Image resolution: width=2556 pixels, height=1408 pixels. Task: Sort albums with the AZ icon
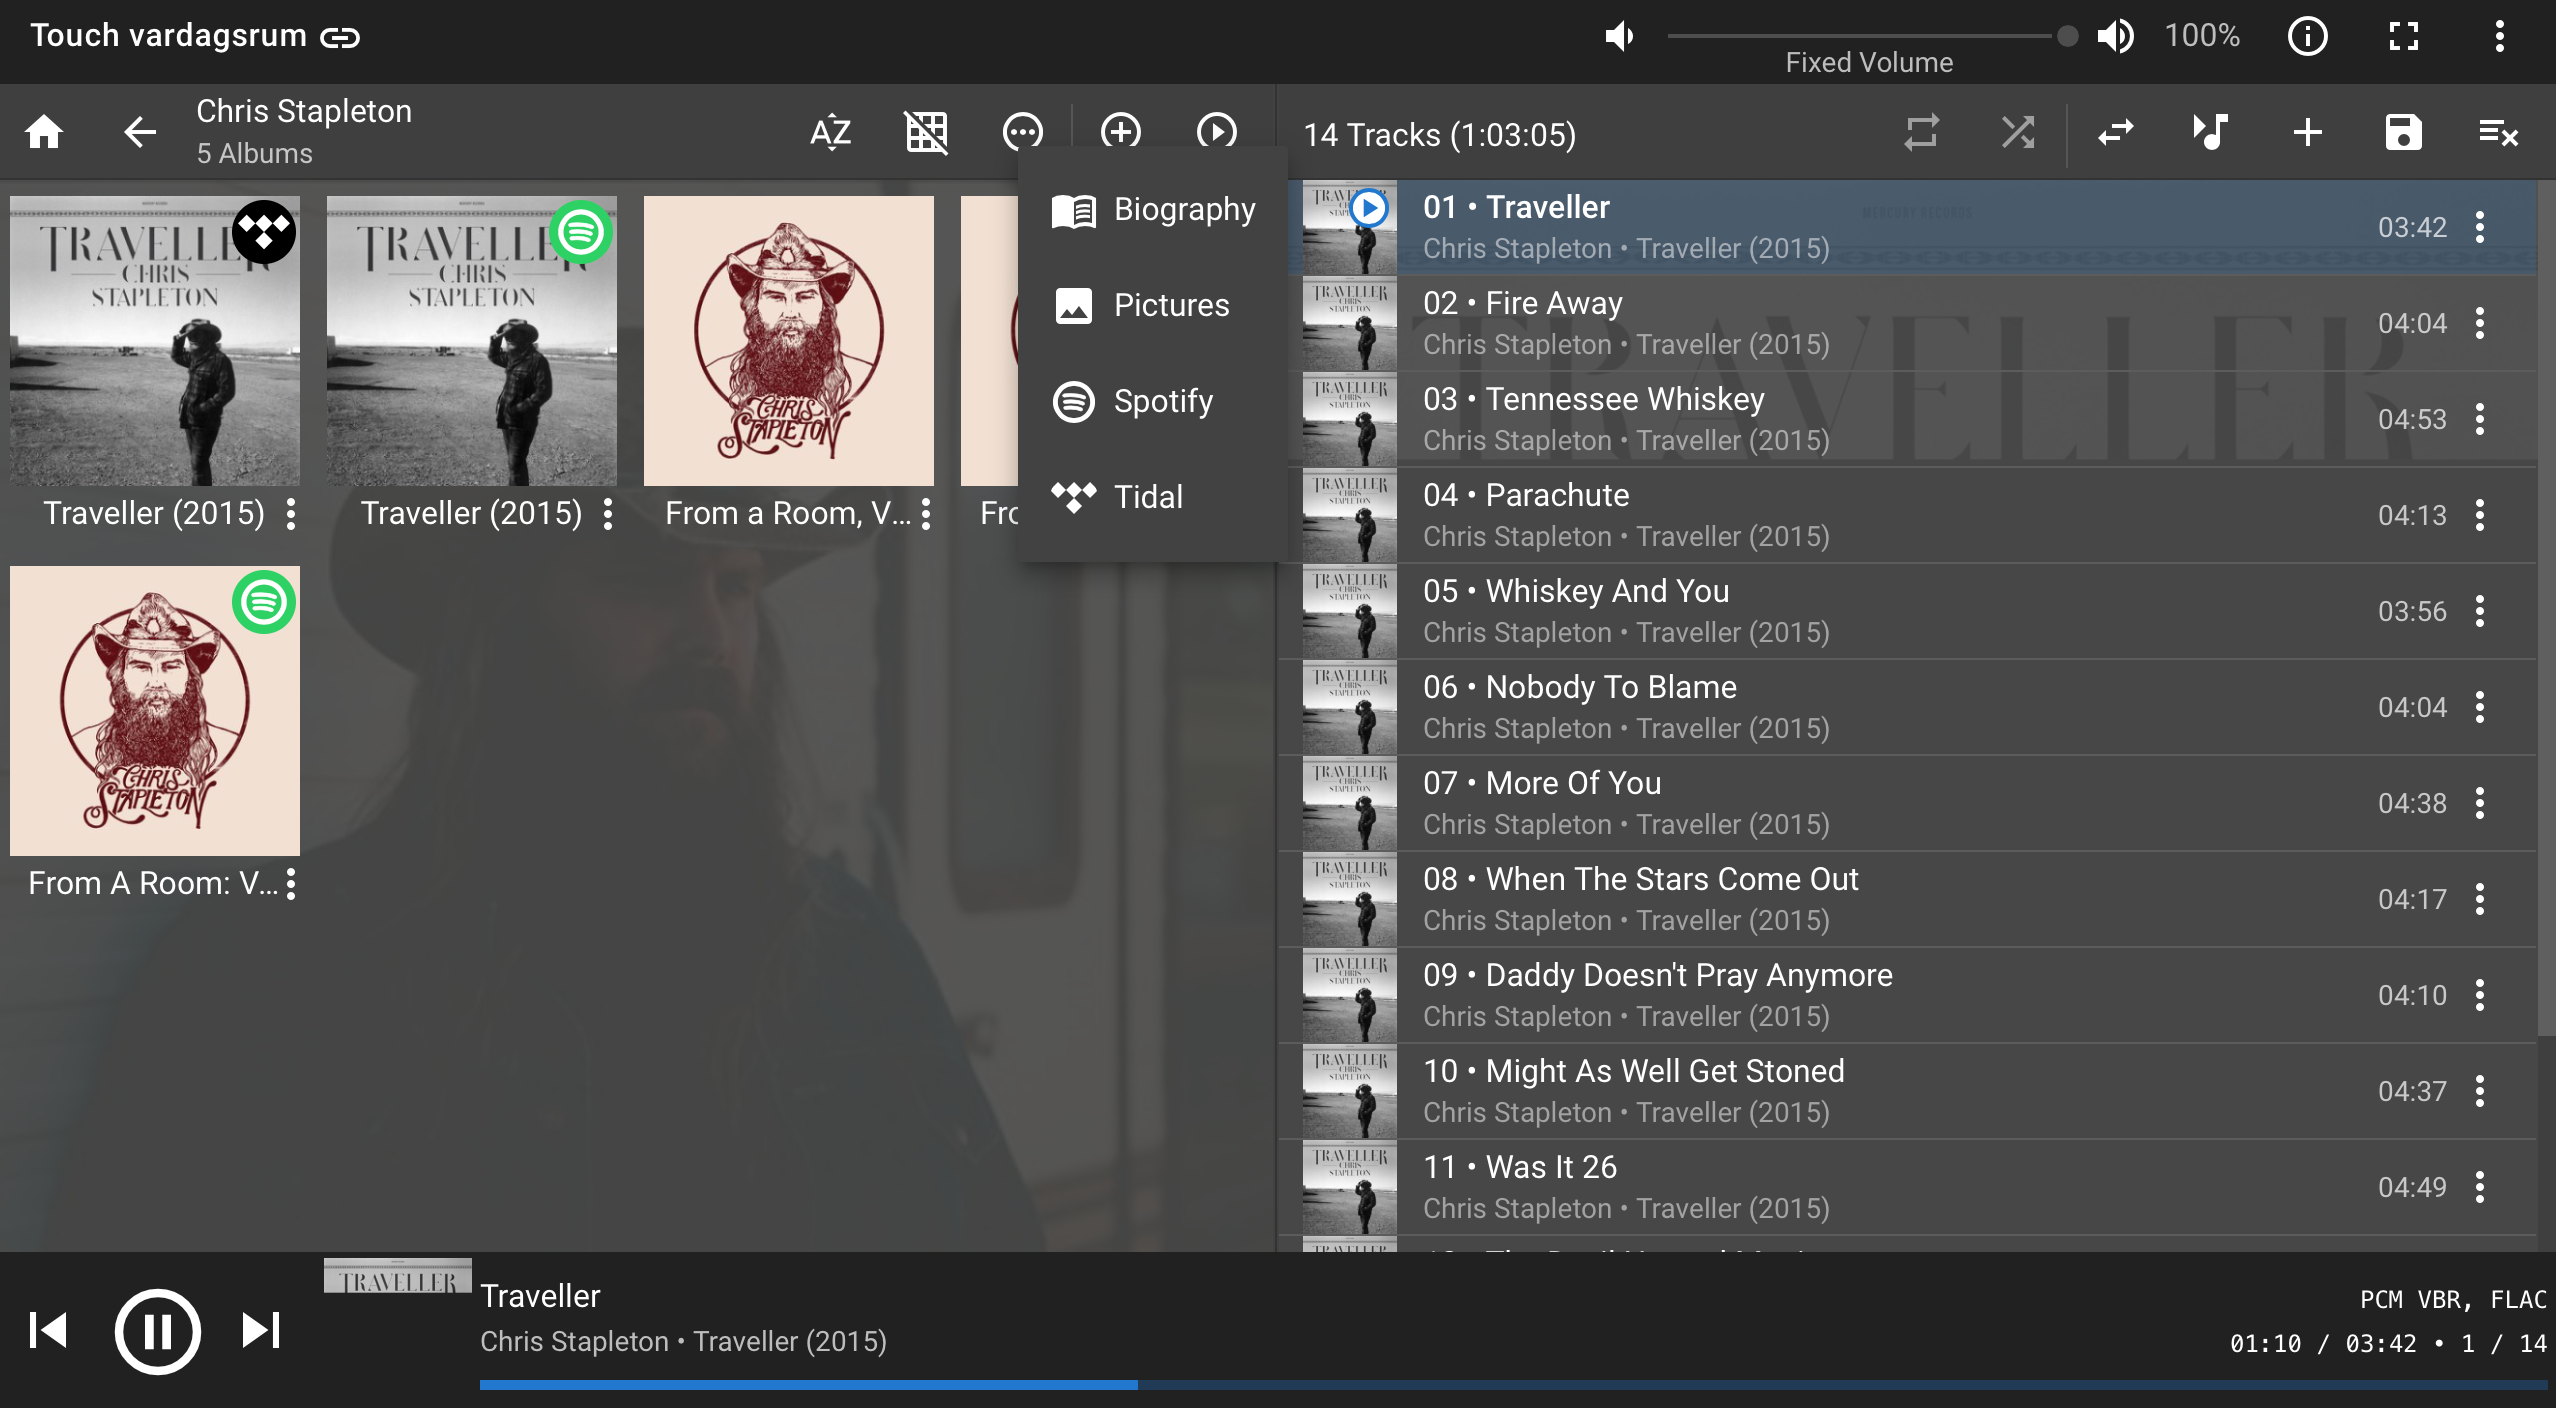coord(830,132)
